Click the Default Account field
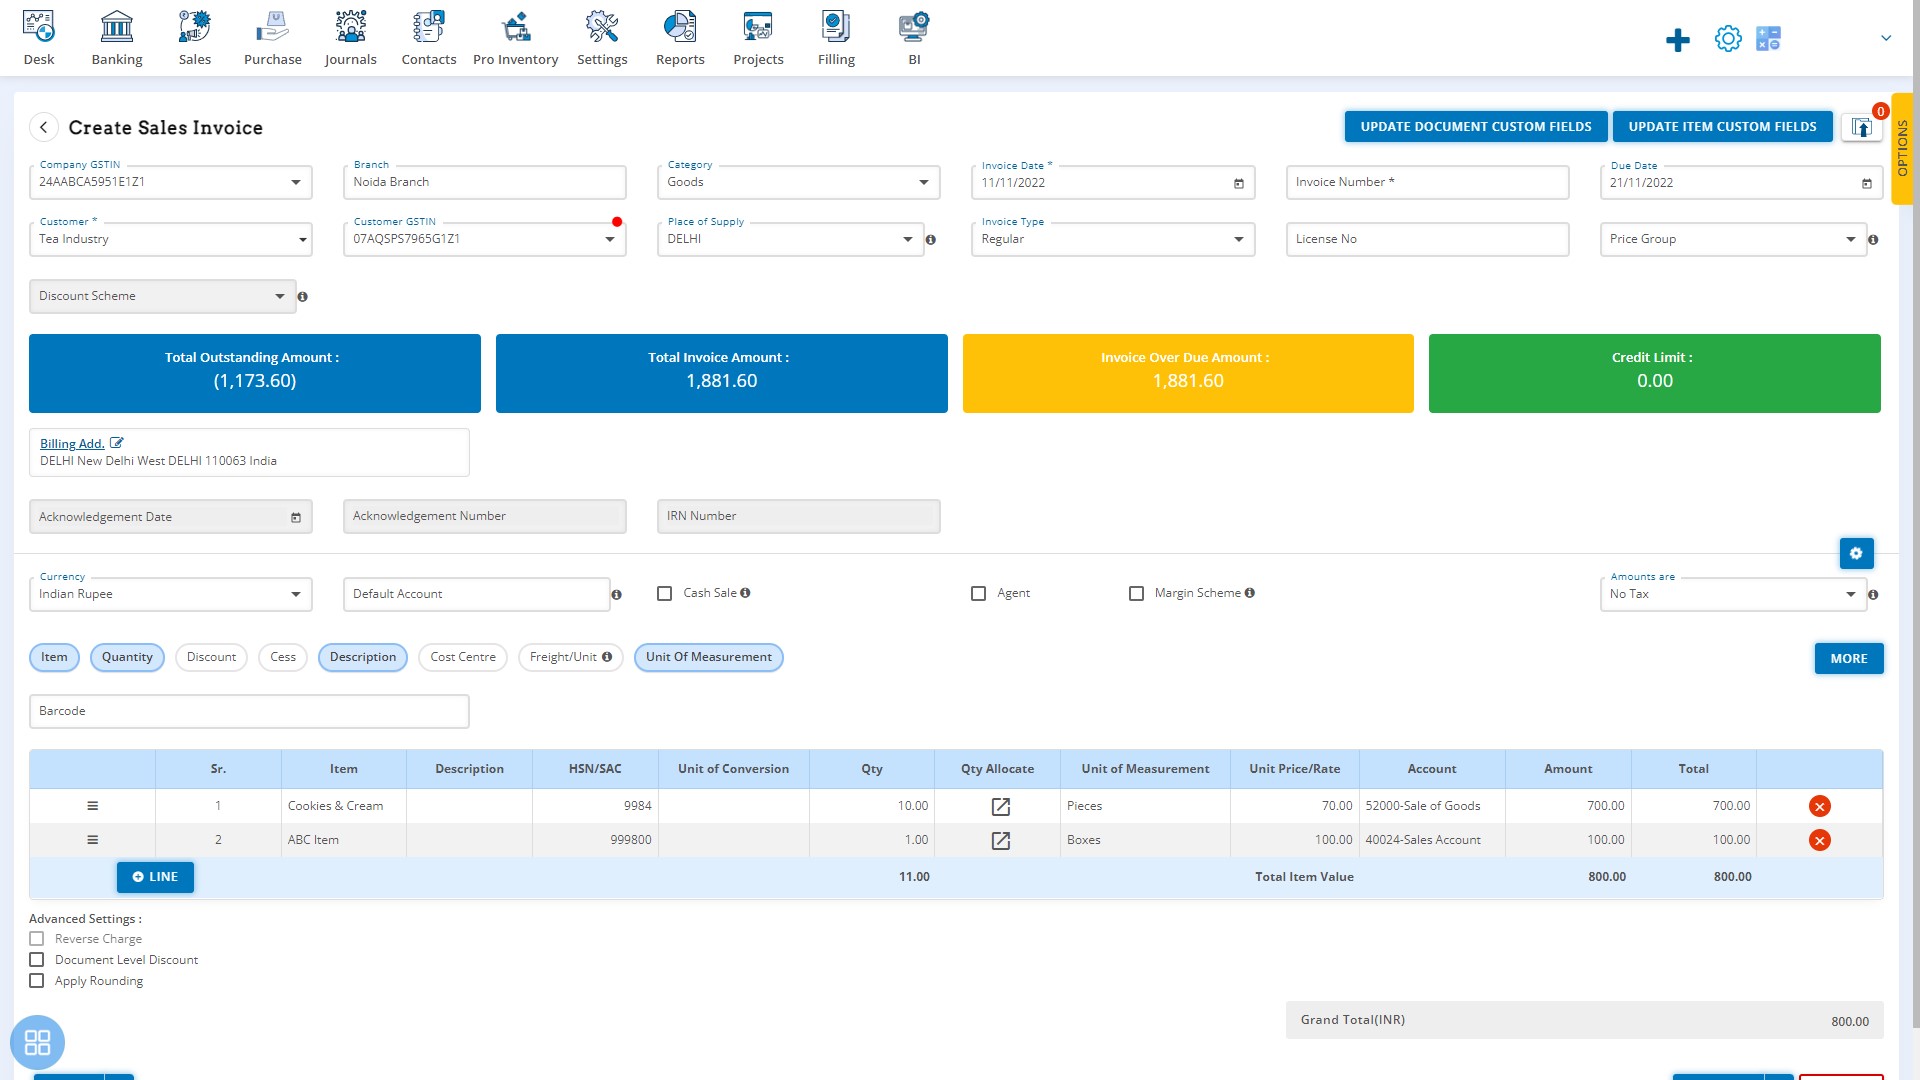Image resolution: width=1920 pixels, height=1080 pixels. [476, 595]
